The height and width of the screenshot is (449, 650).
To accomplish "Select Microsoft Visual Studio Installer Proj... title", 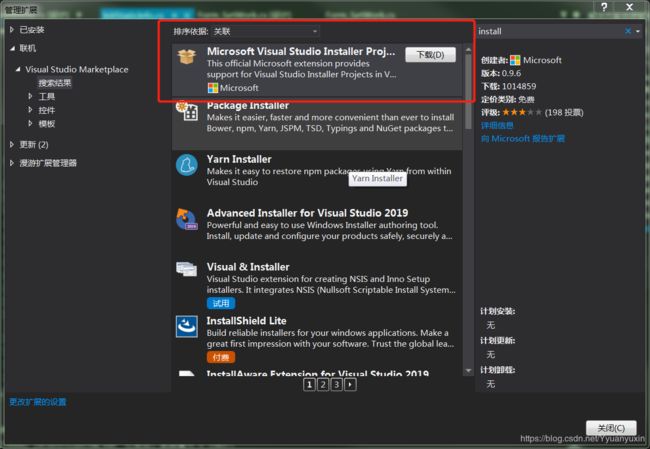I will [301, 51].
